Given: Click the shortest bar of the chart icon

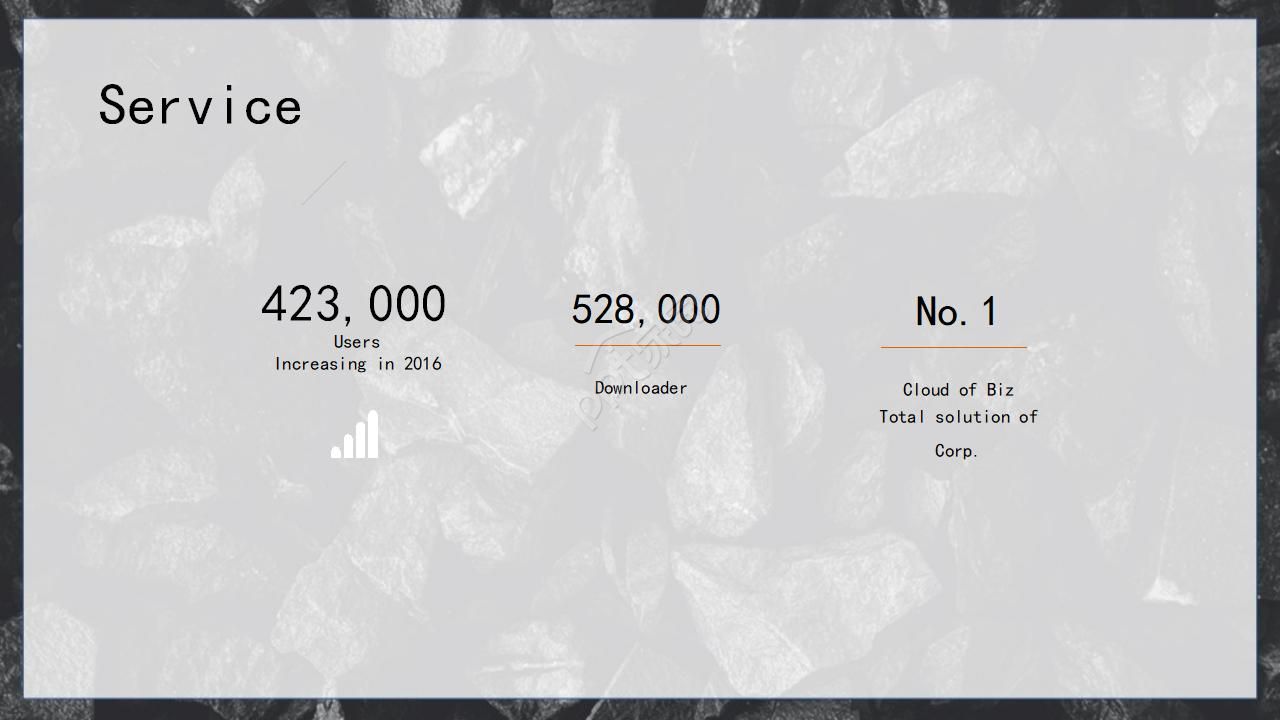Looking at the screenshot, I should coord(336,452).
